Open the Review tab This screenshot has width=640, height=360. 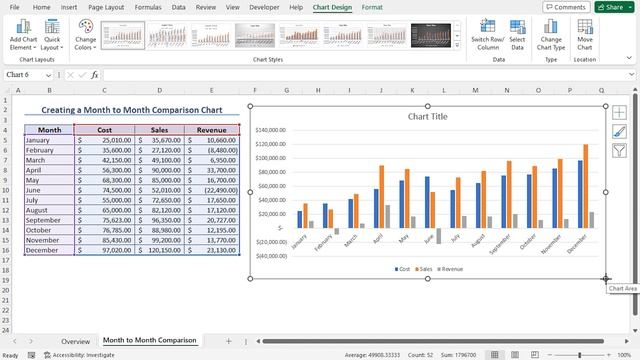click(206, 7)
